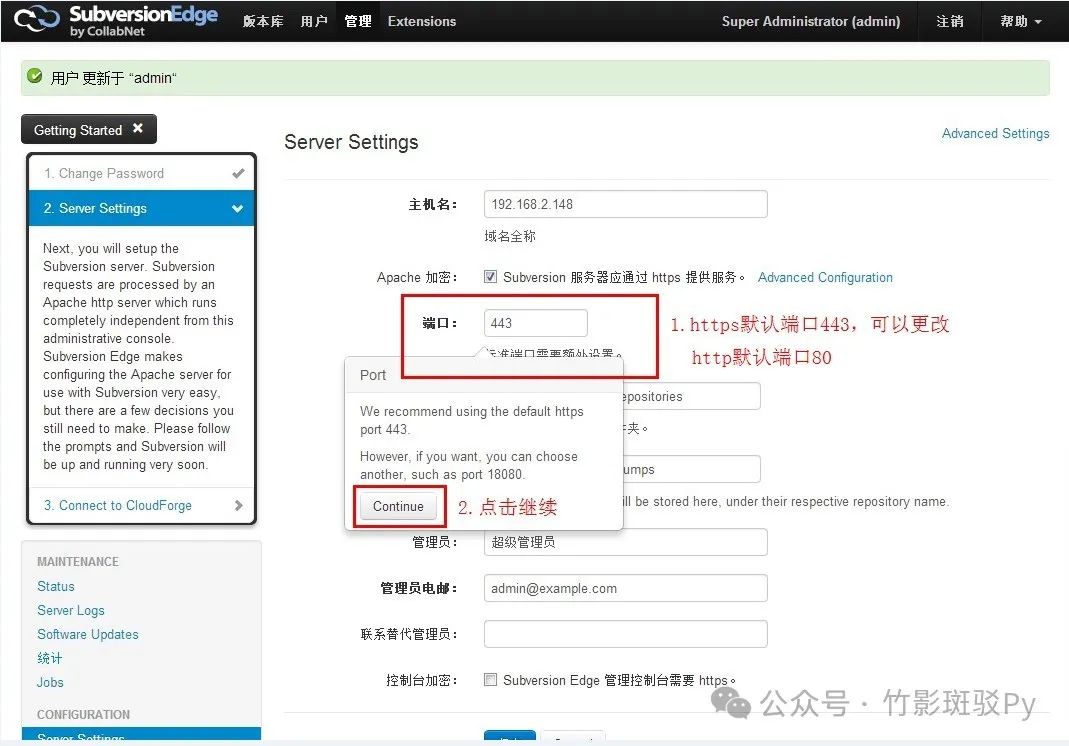Toggle Apache https encryption checkbox
1069x746 pixels.
(x=490, y=277)
